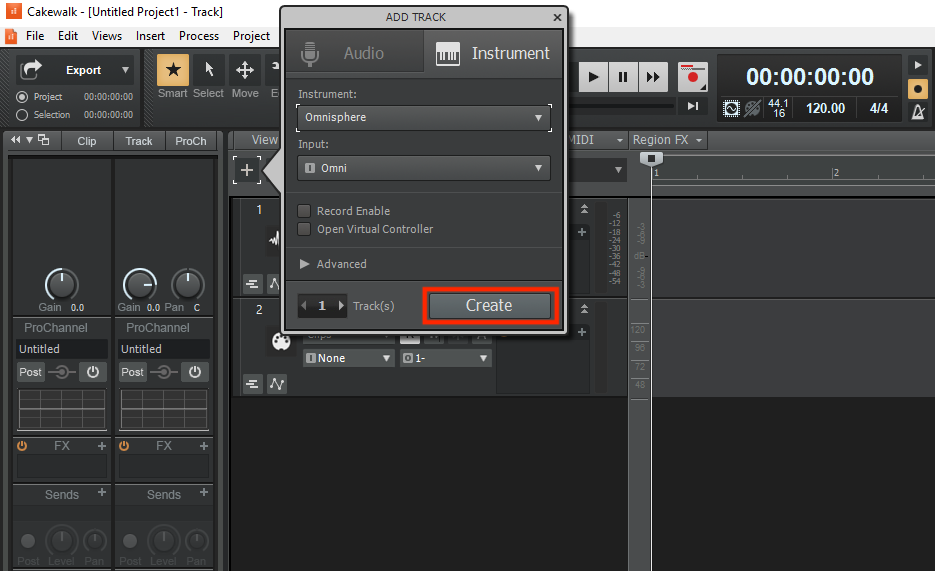Image resolution: width=935 pixels, height=571 pixels.
Task: Toggle metronome during record
Action: click(918, 89)
